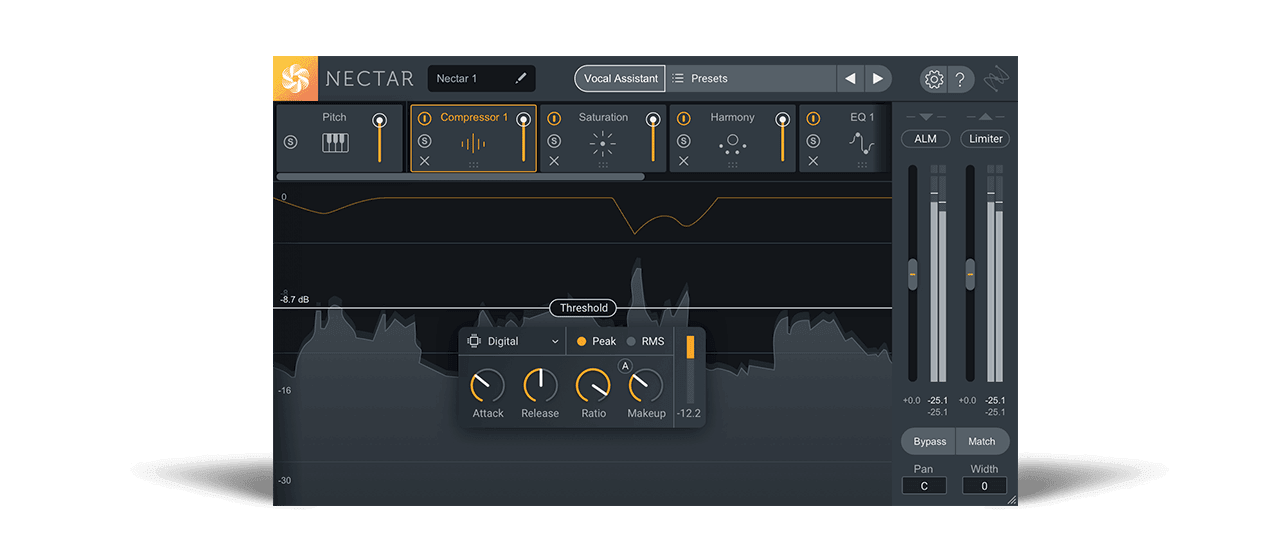Click the Nectar orange spiral logo

click(295, 78)
